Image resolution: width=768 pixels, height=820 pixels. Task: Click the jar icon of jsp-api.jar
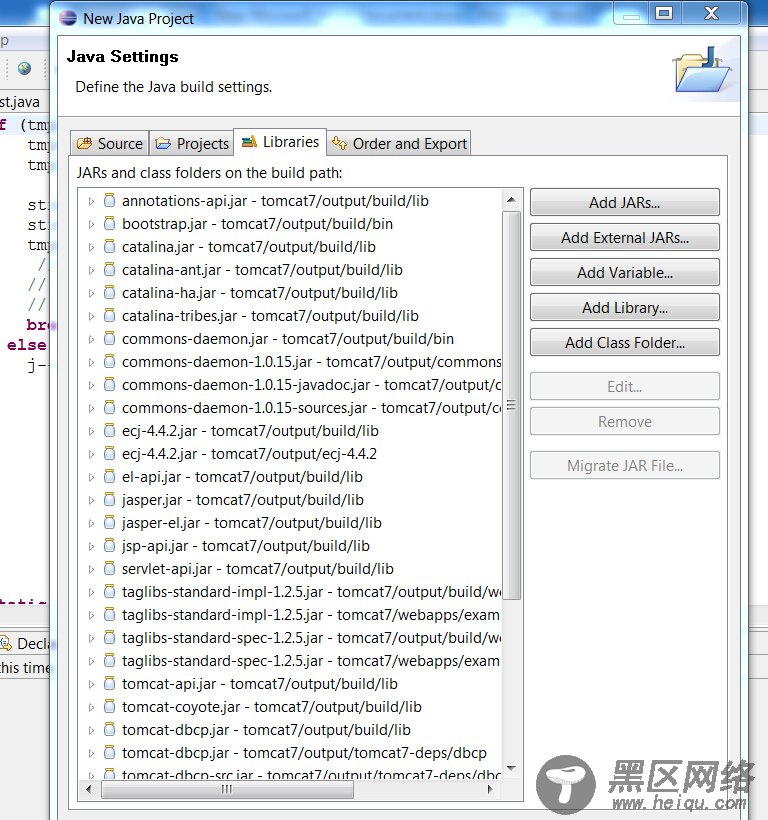[109, 545]
